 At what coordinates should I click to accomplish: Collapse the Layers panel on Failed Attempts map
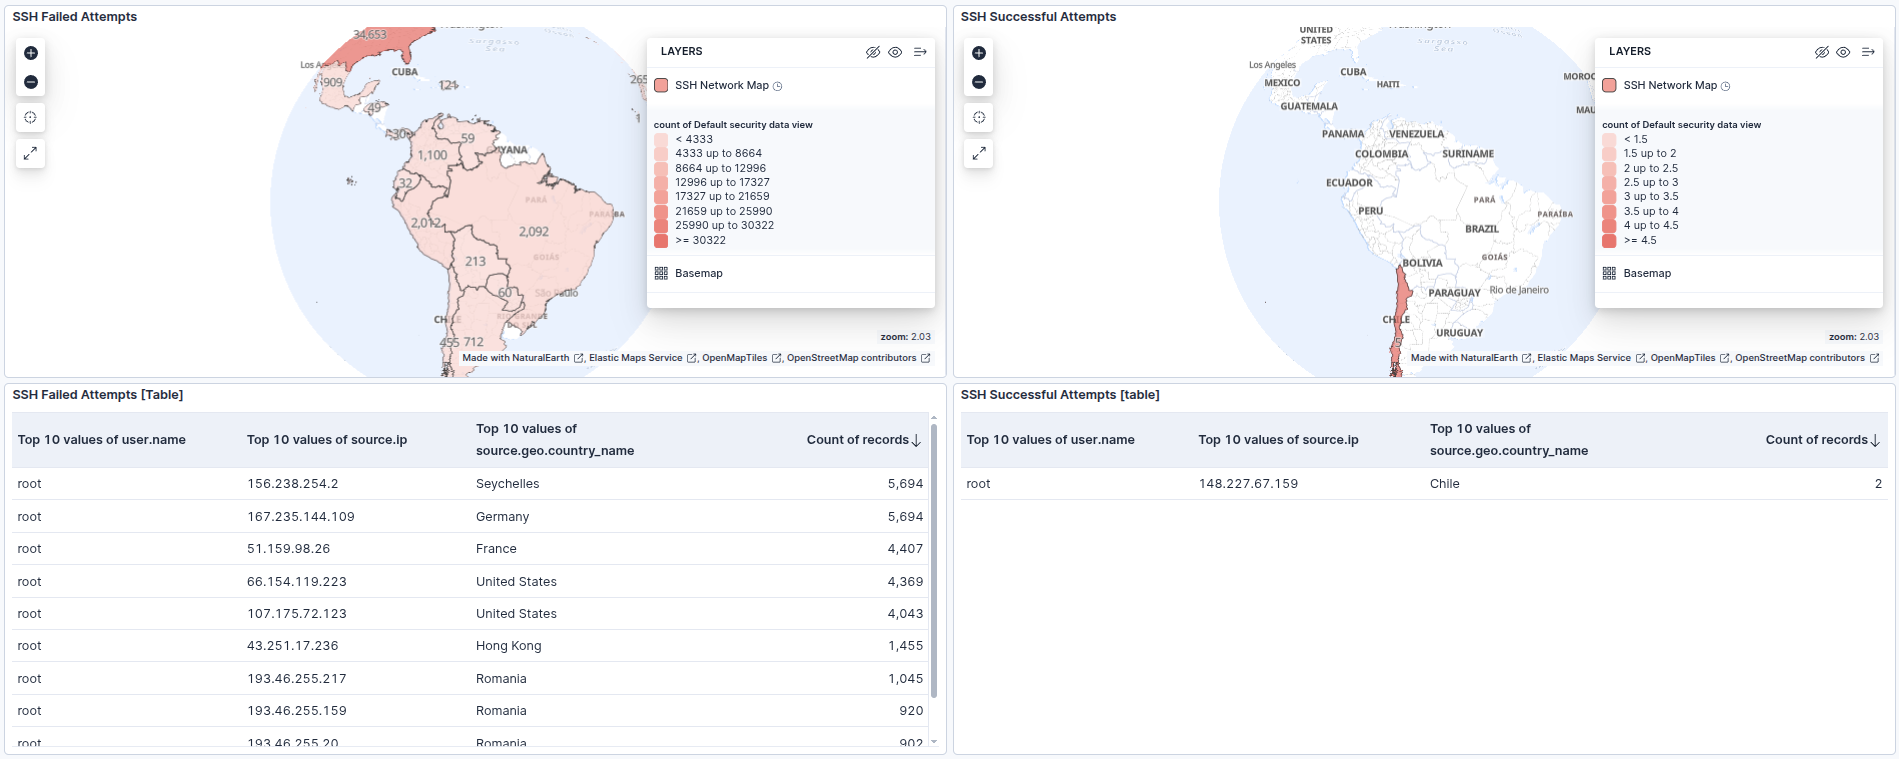point(920,52)
